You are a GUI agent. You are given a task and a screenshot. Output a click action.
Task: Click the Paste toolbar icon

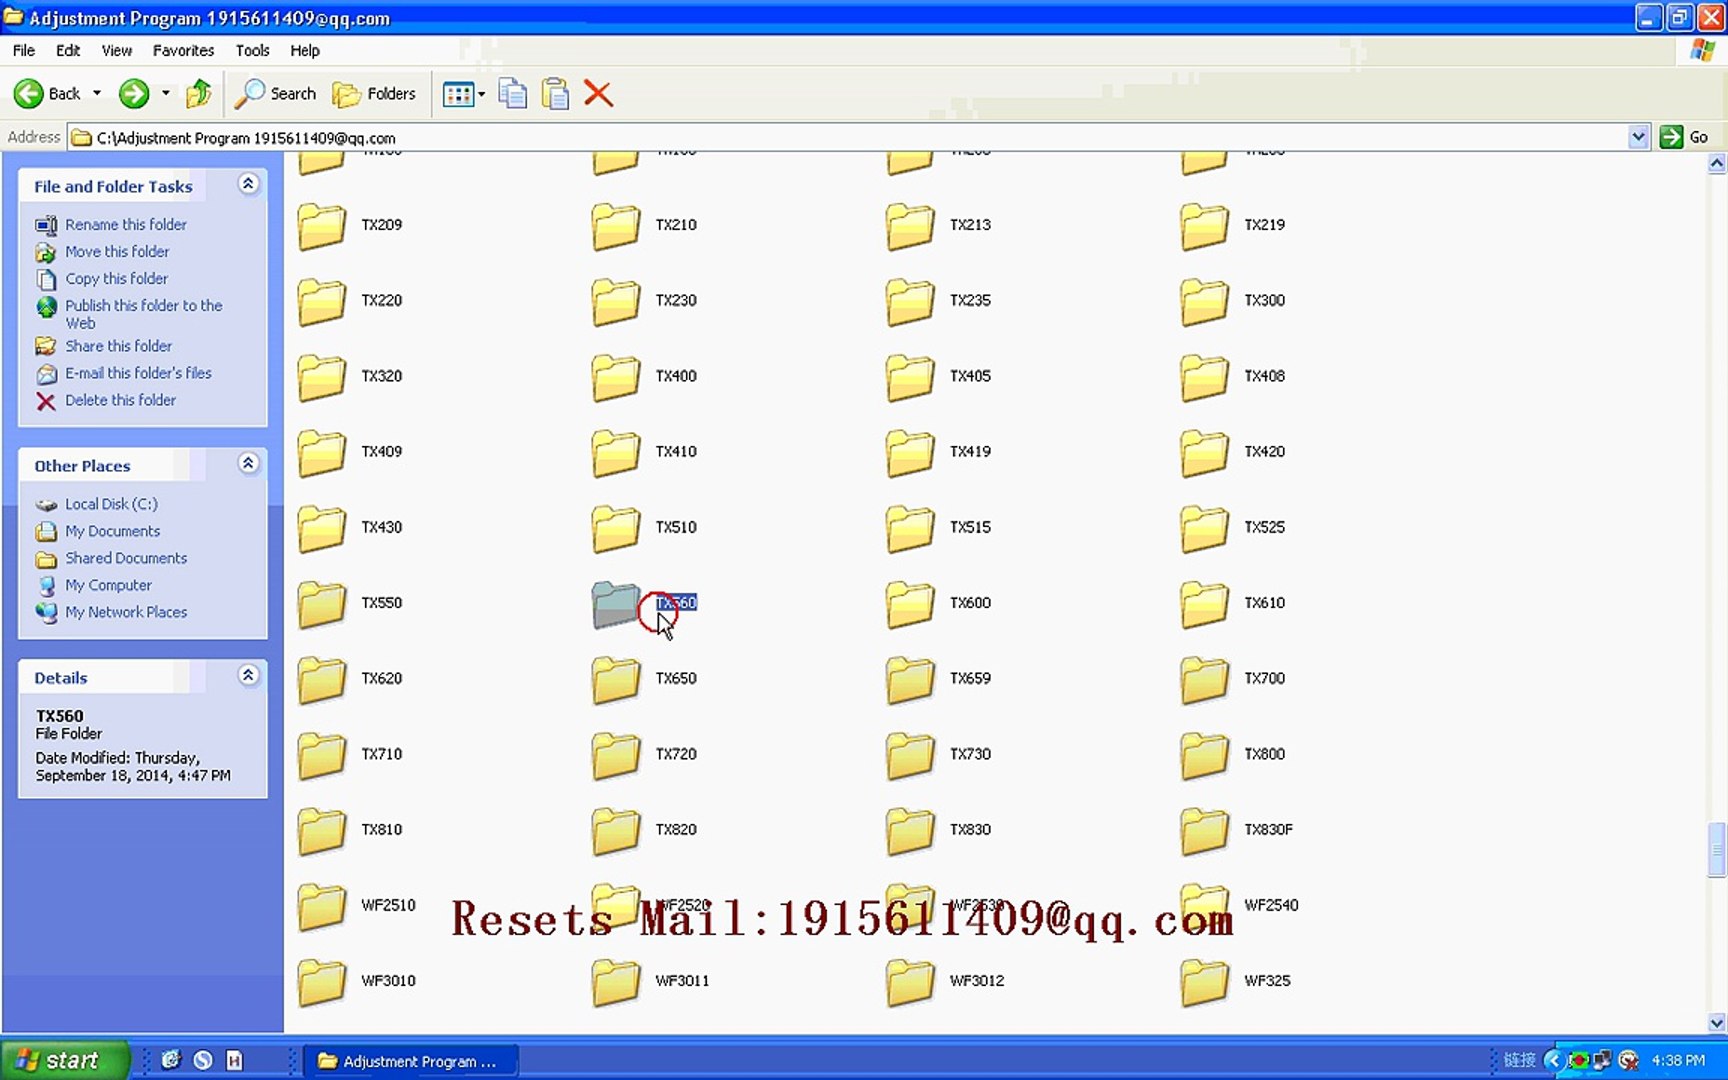click(x=555, y=94)
